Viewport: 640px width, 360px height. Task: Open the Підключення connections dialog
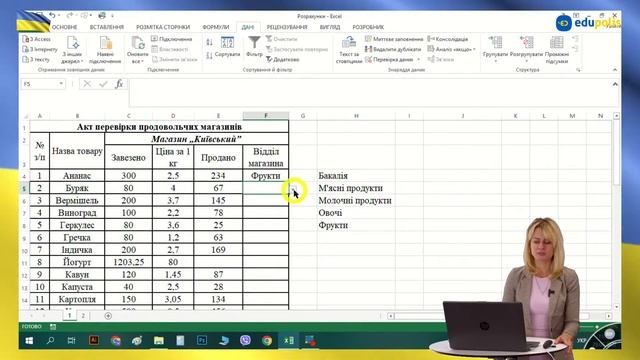pos(171,39)
